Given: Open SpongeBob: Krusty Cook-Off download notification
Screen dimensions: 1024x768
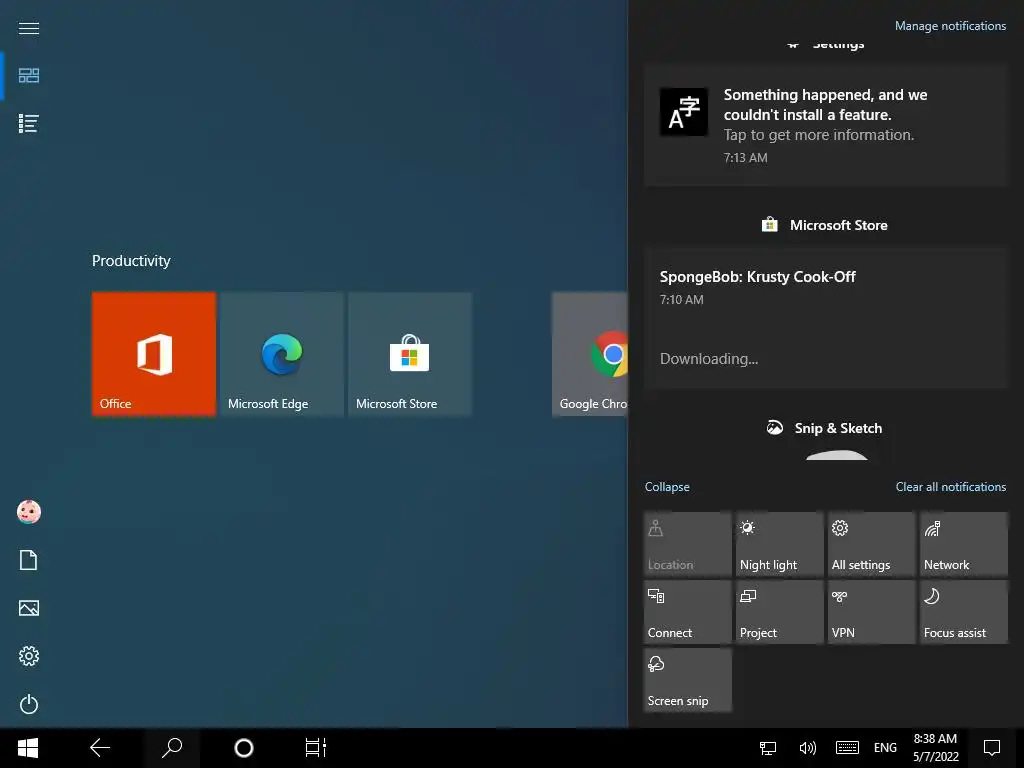Looking at the screenshot, I should (826, 318).
